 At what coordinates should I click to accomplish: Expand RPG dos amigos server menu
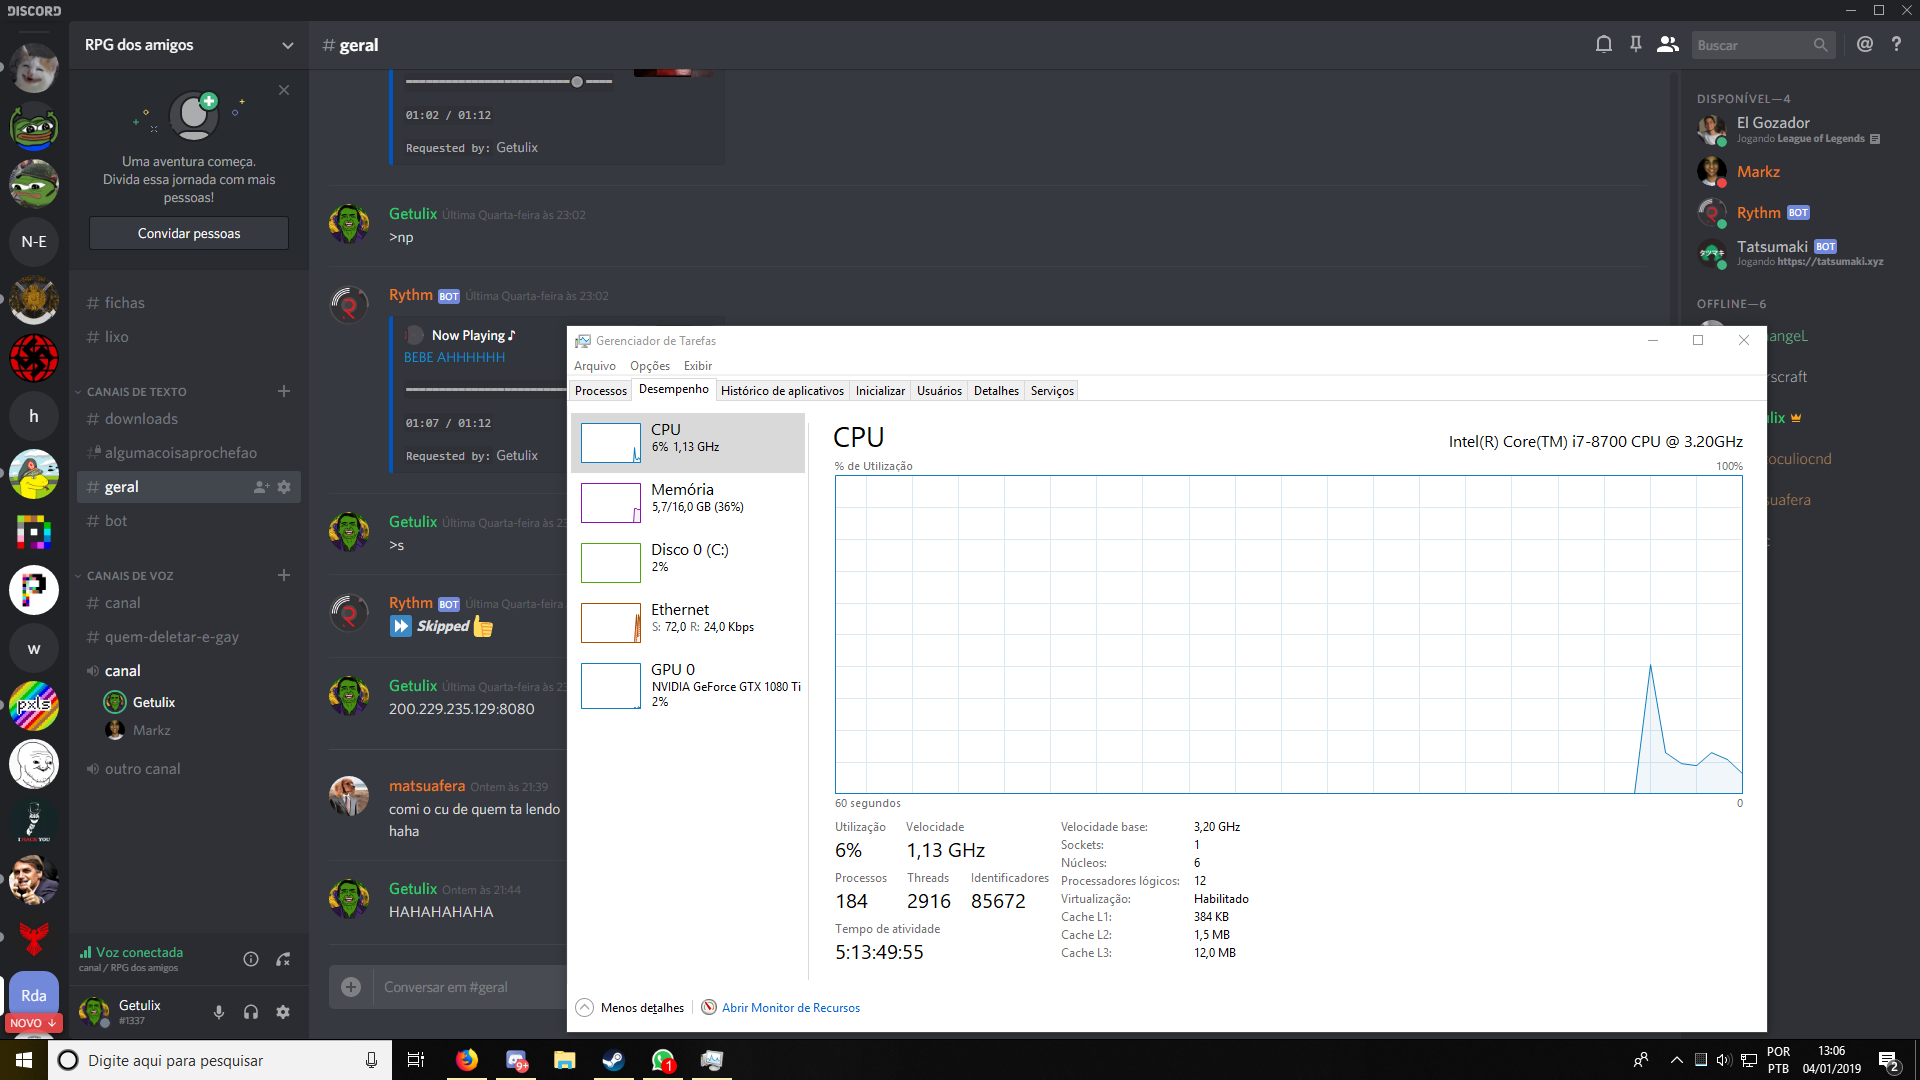click(189, 45)
